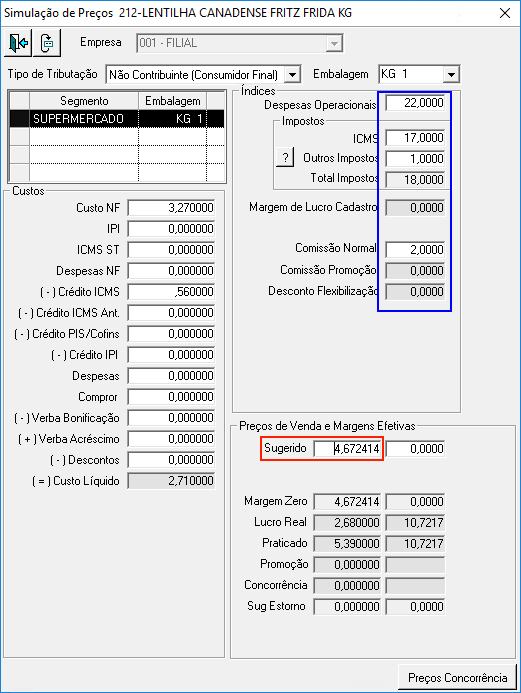
Task: Click the Verba Bonificação field
Action: coord(171,418)
